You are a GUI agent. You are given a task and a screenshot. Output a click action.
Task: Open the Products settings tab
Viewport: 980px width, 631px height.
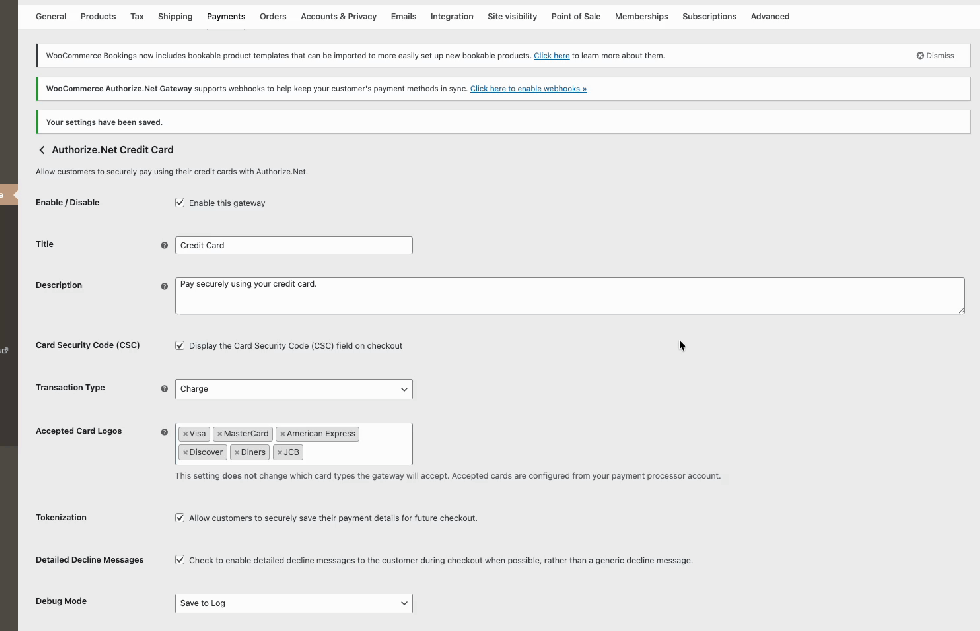98,16
